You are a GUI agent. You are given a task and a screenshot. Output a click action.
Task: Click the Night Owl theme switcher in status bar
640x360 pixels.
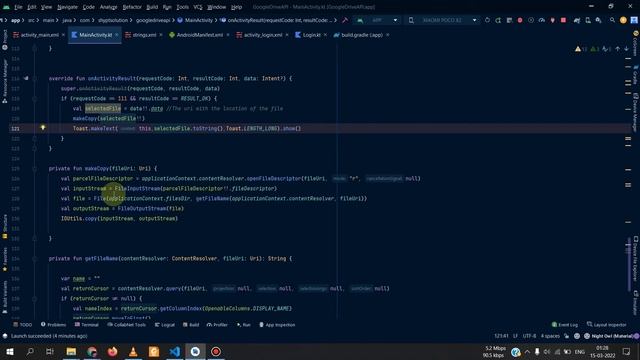[x=611, y=336]
